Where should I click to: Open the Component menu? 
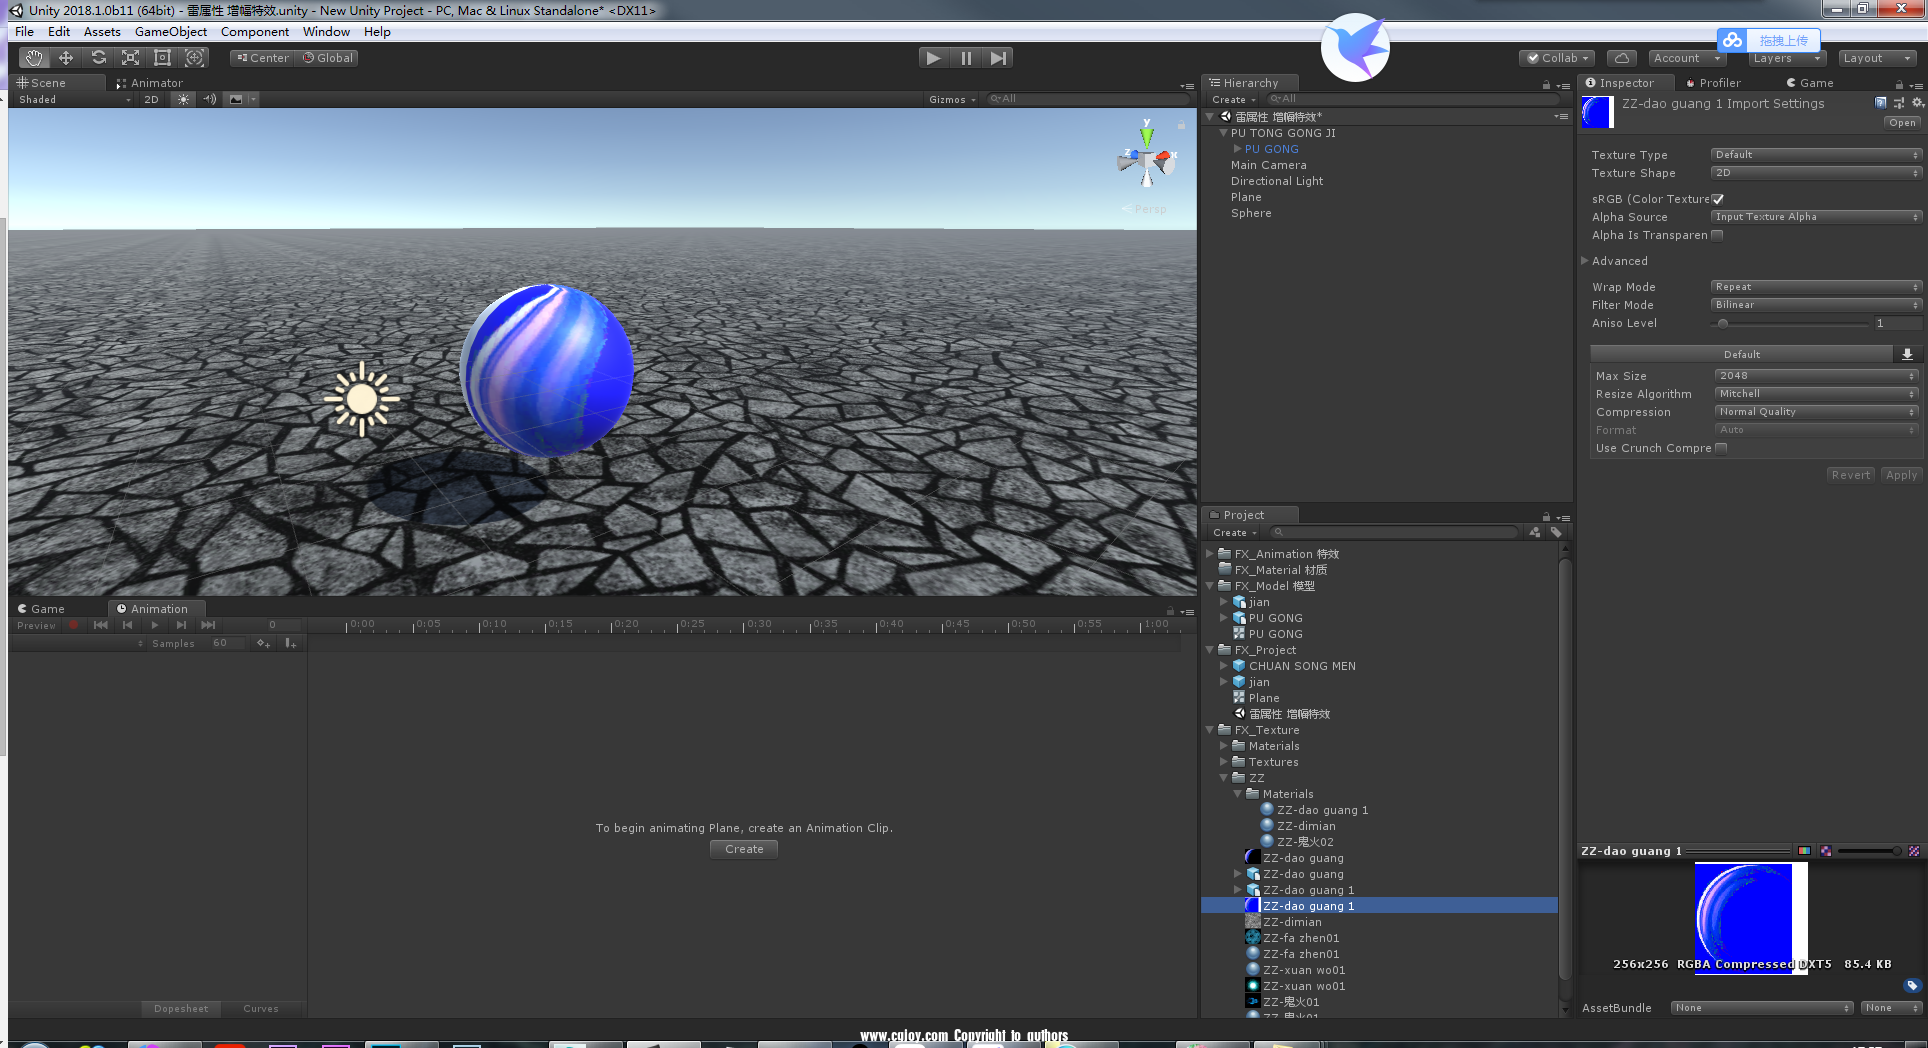pyautogui.click(x=255, y=32)
